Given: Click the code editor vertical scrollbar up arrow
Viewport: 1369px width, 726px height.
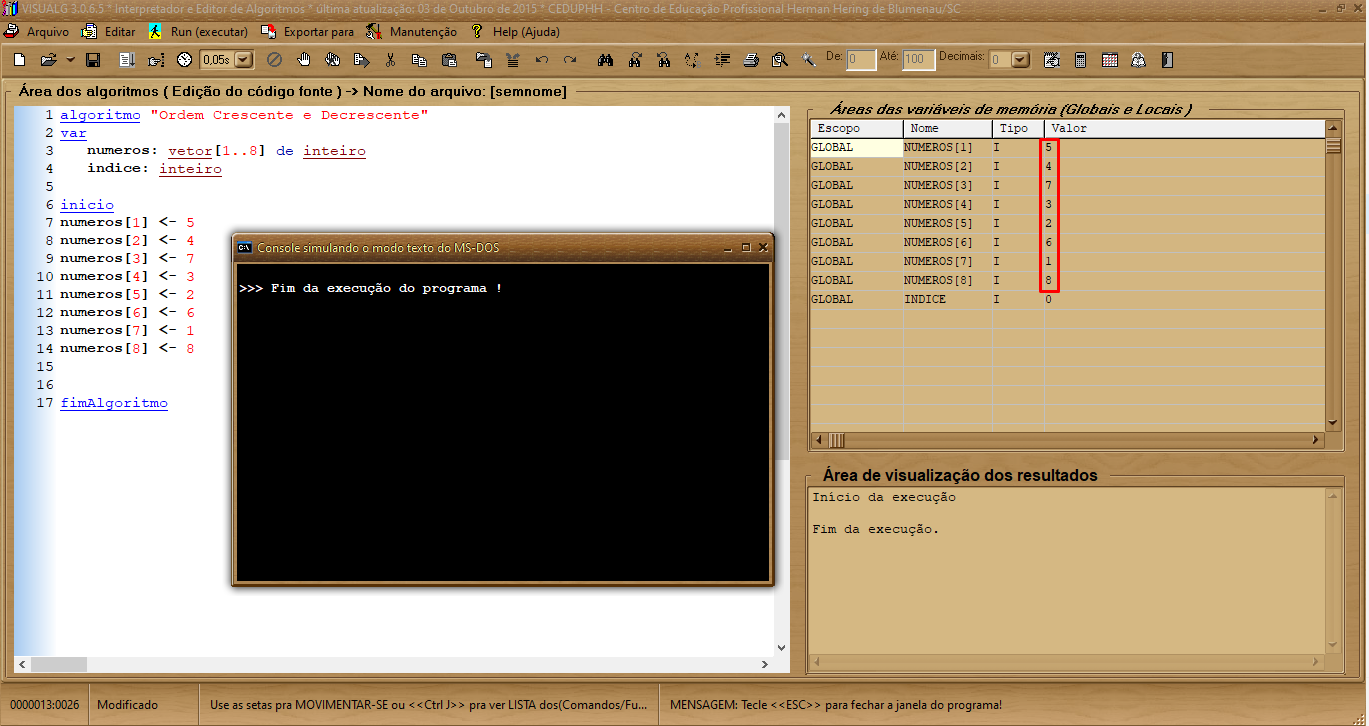Looking at the screenshot, I should tap(782, 115).
